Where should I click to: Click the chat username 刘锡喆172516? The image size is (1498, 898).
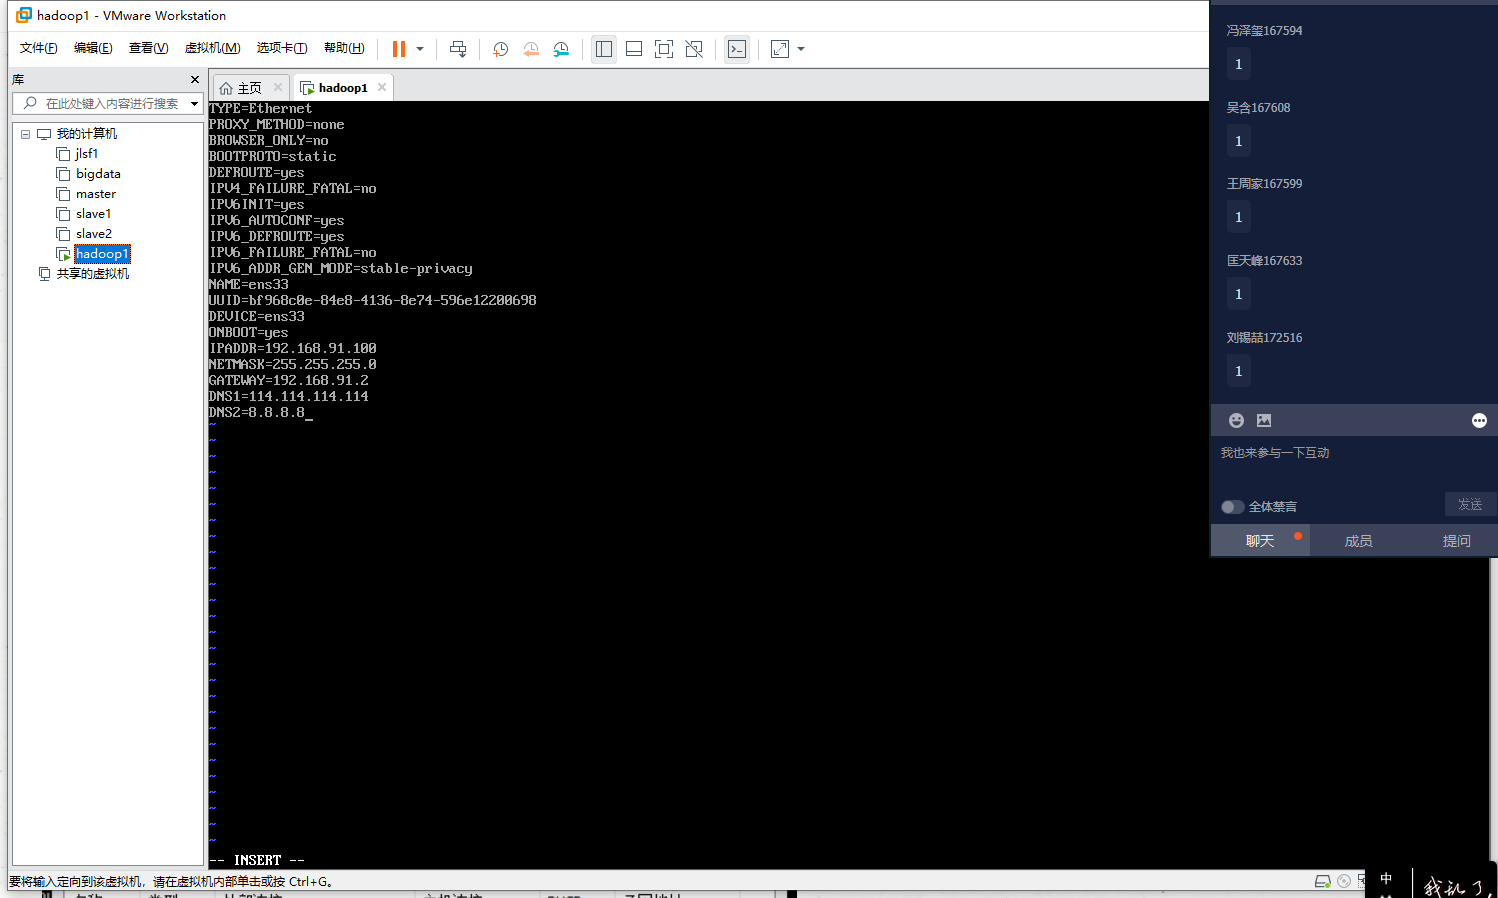(x=1264, y=338)
